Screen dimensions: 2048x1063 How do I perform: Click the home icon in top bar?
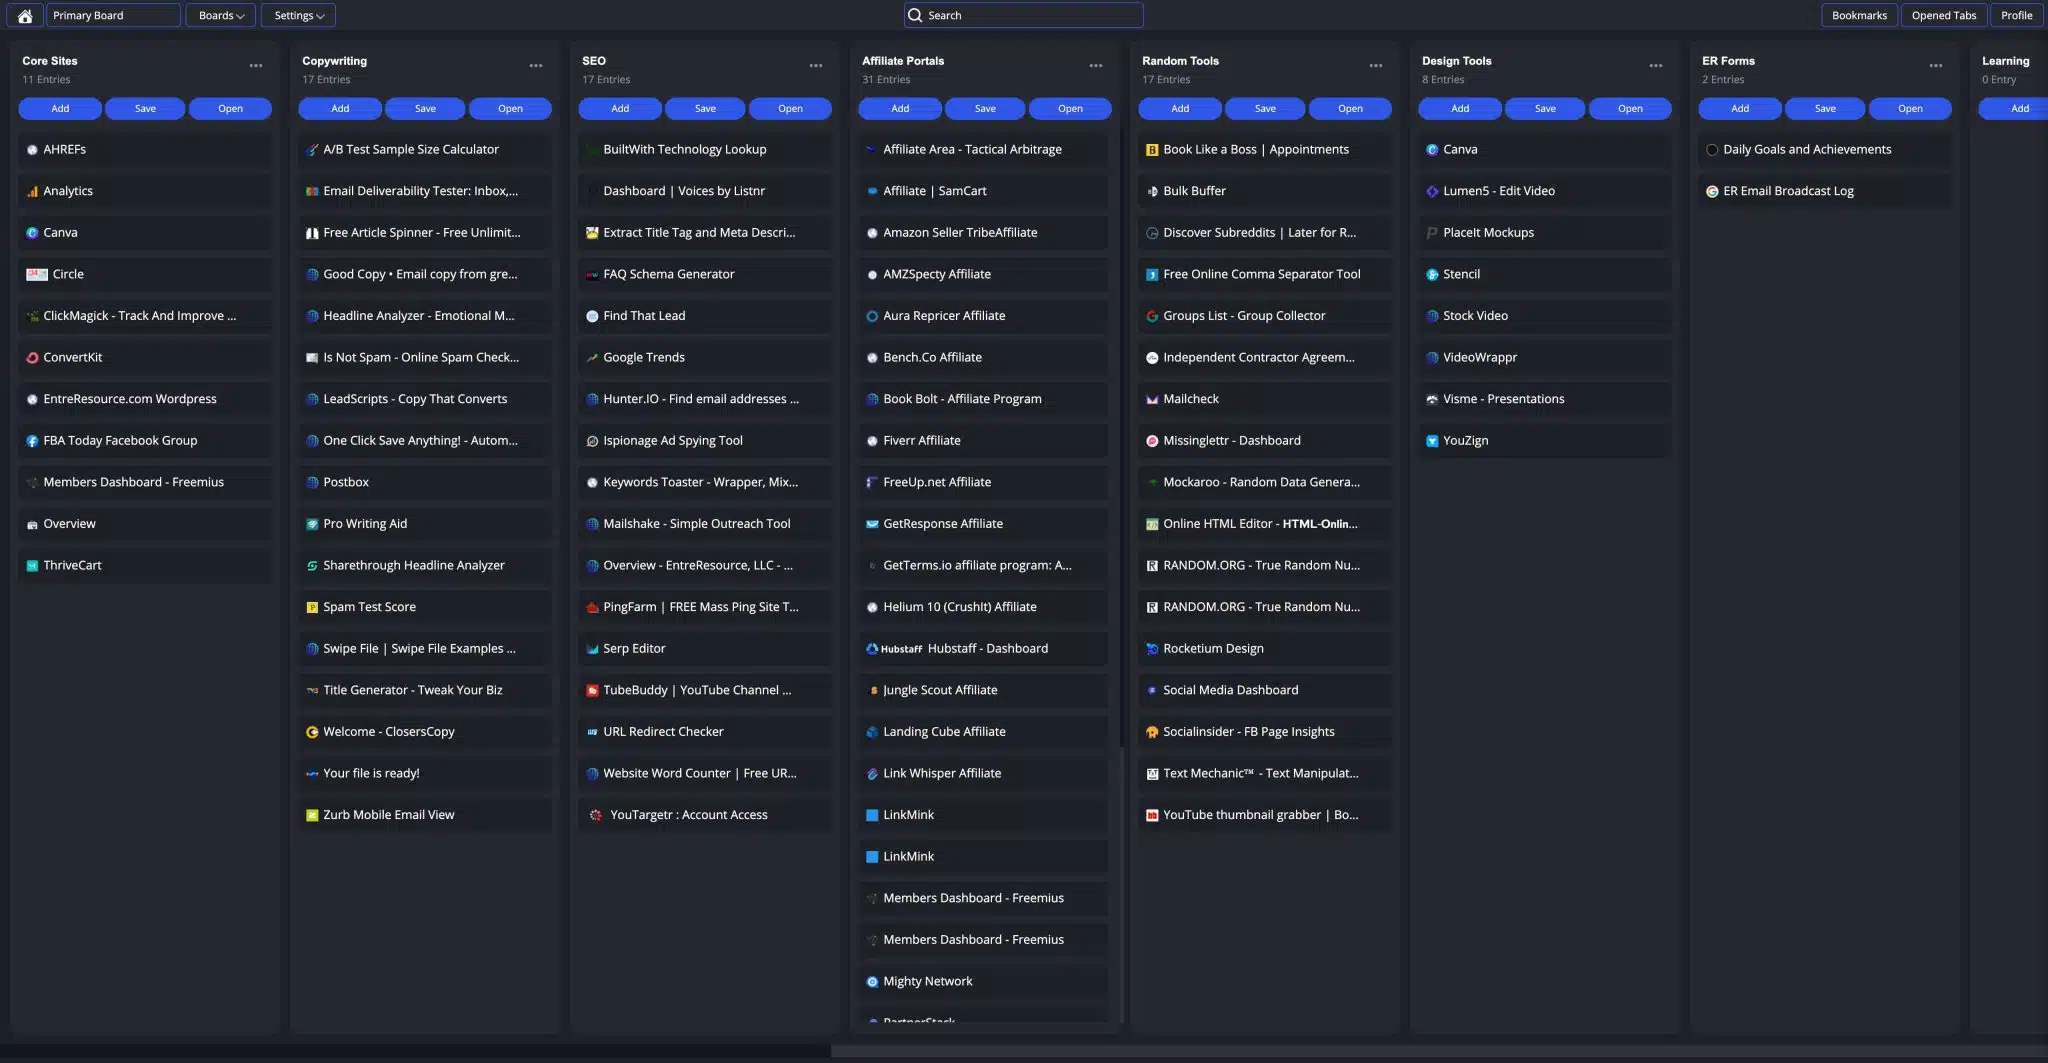pos(25,15)
